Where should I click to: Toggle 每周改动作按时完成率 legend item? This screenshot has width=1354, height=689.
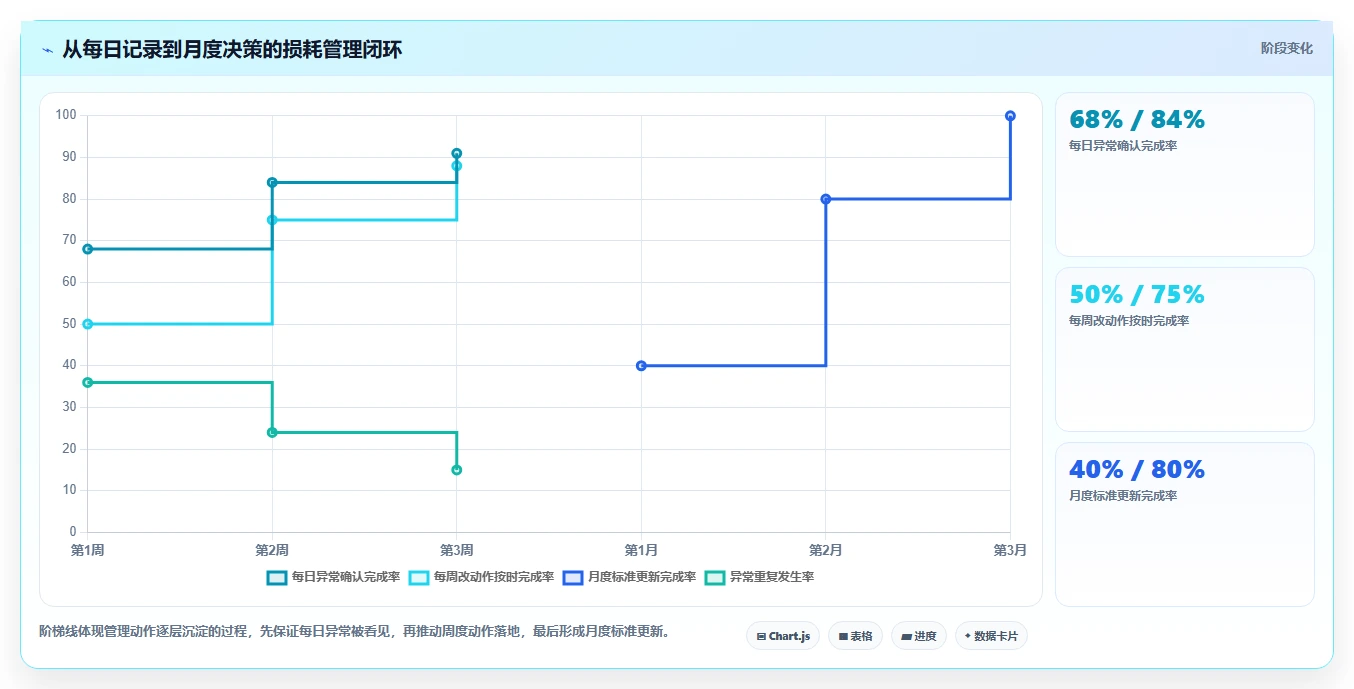coord(481,577)
